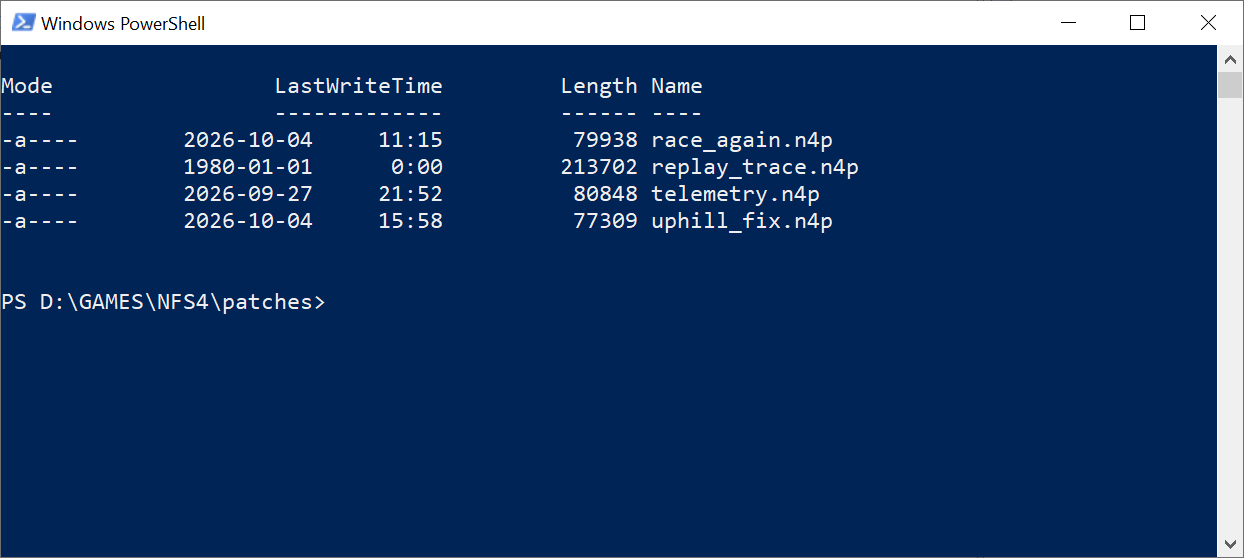Click the LastWriteTime column header

point(358,86)
